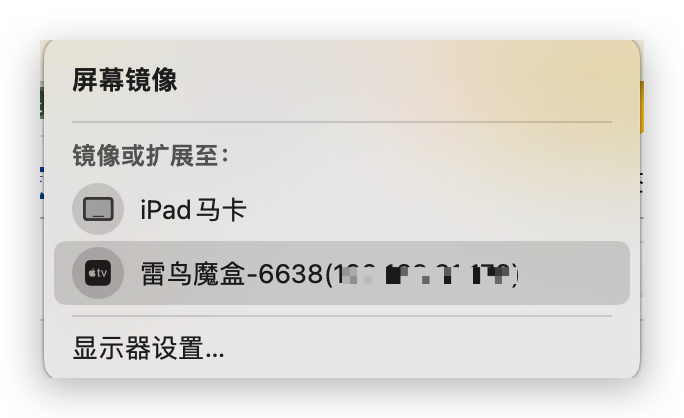Click the 镜像或扩展至: section label
Screen dimensions: 684x418
click(x=151, y=155)
